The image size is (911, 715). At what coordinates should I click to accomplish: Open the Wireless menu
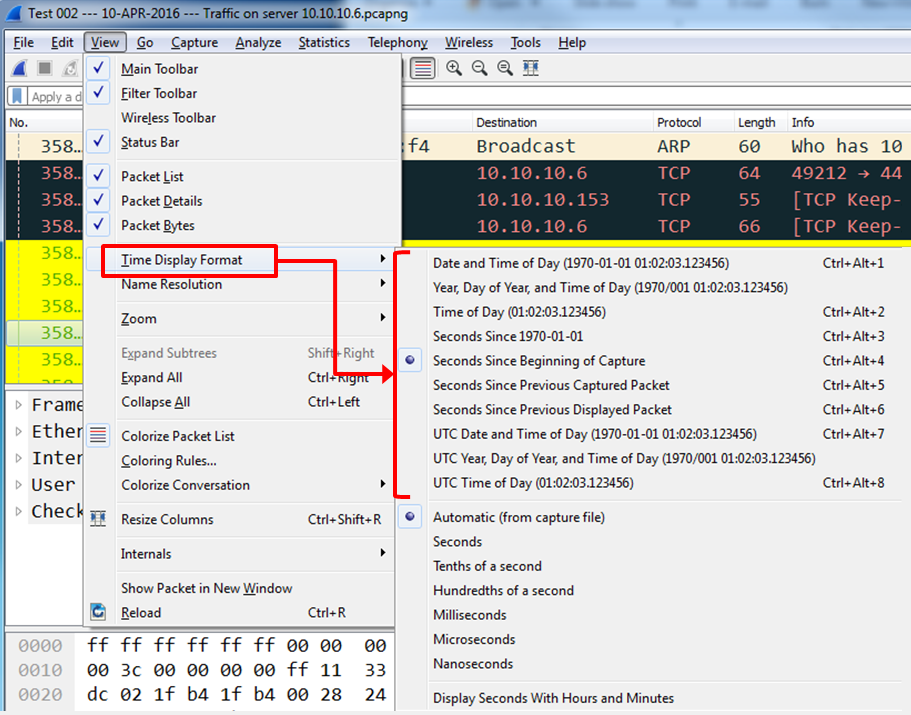click(469, 42)
